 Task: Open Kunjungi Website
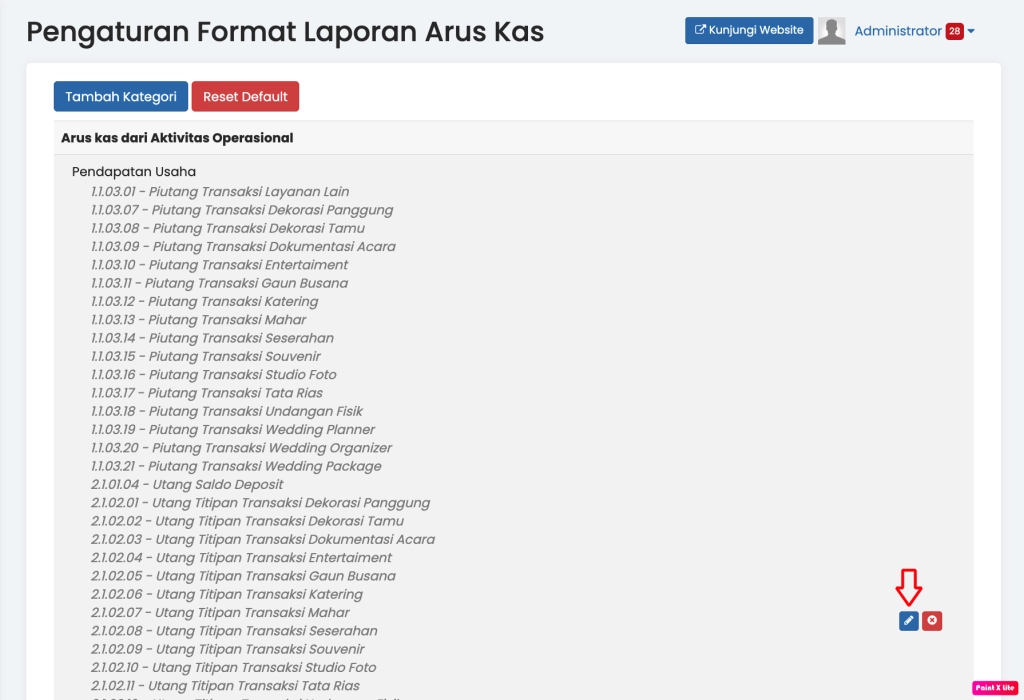748,30
